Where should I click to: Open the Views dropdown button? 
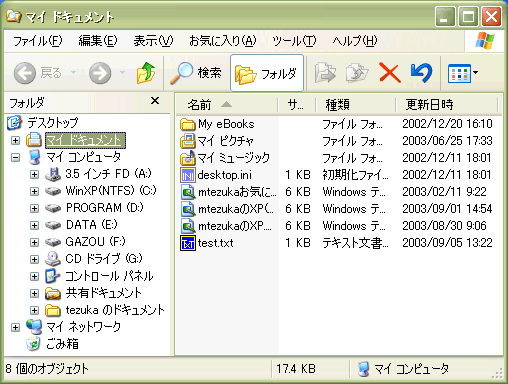coord(463,73)
